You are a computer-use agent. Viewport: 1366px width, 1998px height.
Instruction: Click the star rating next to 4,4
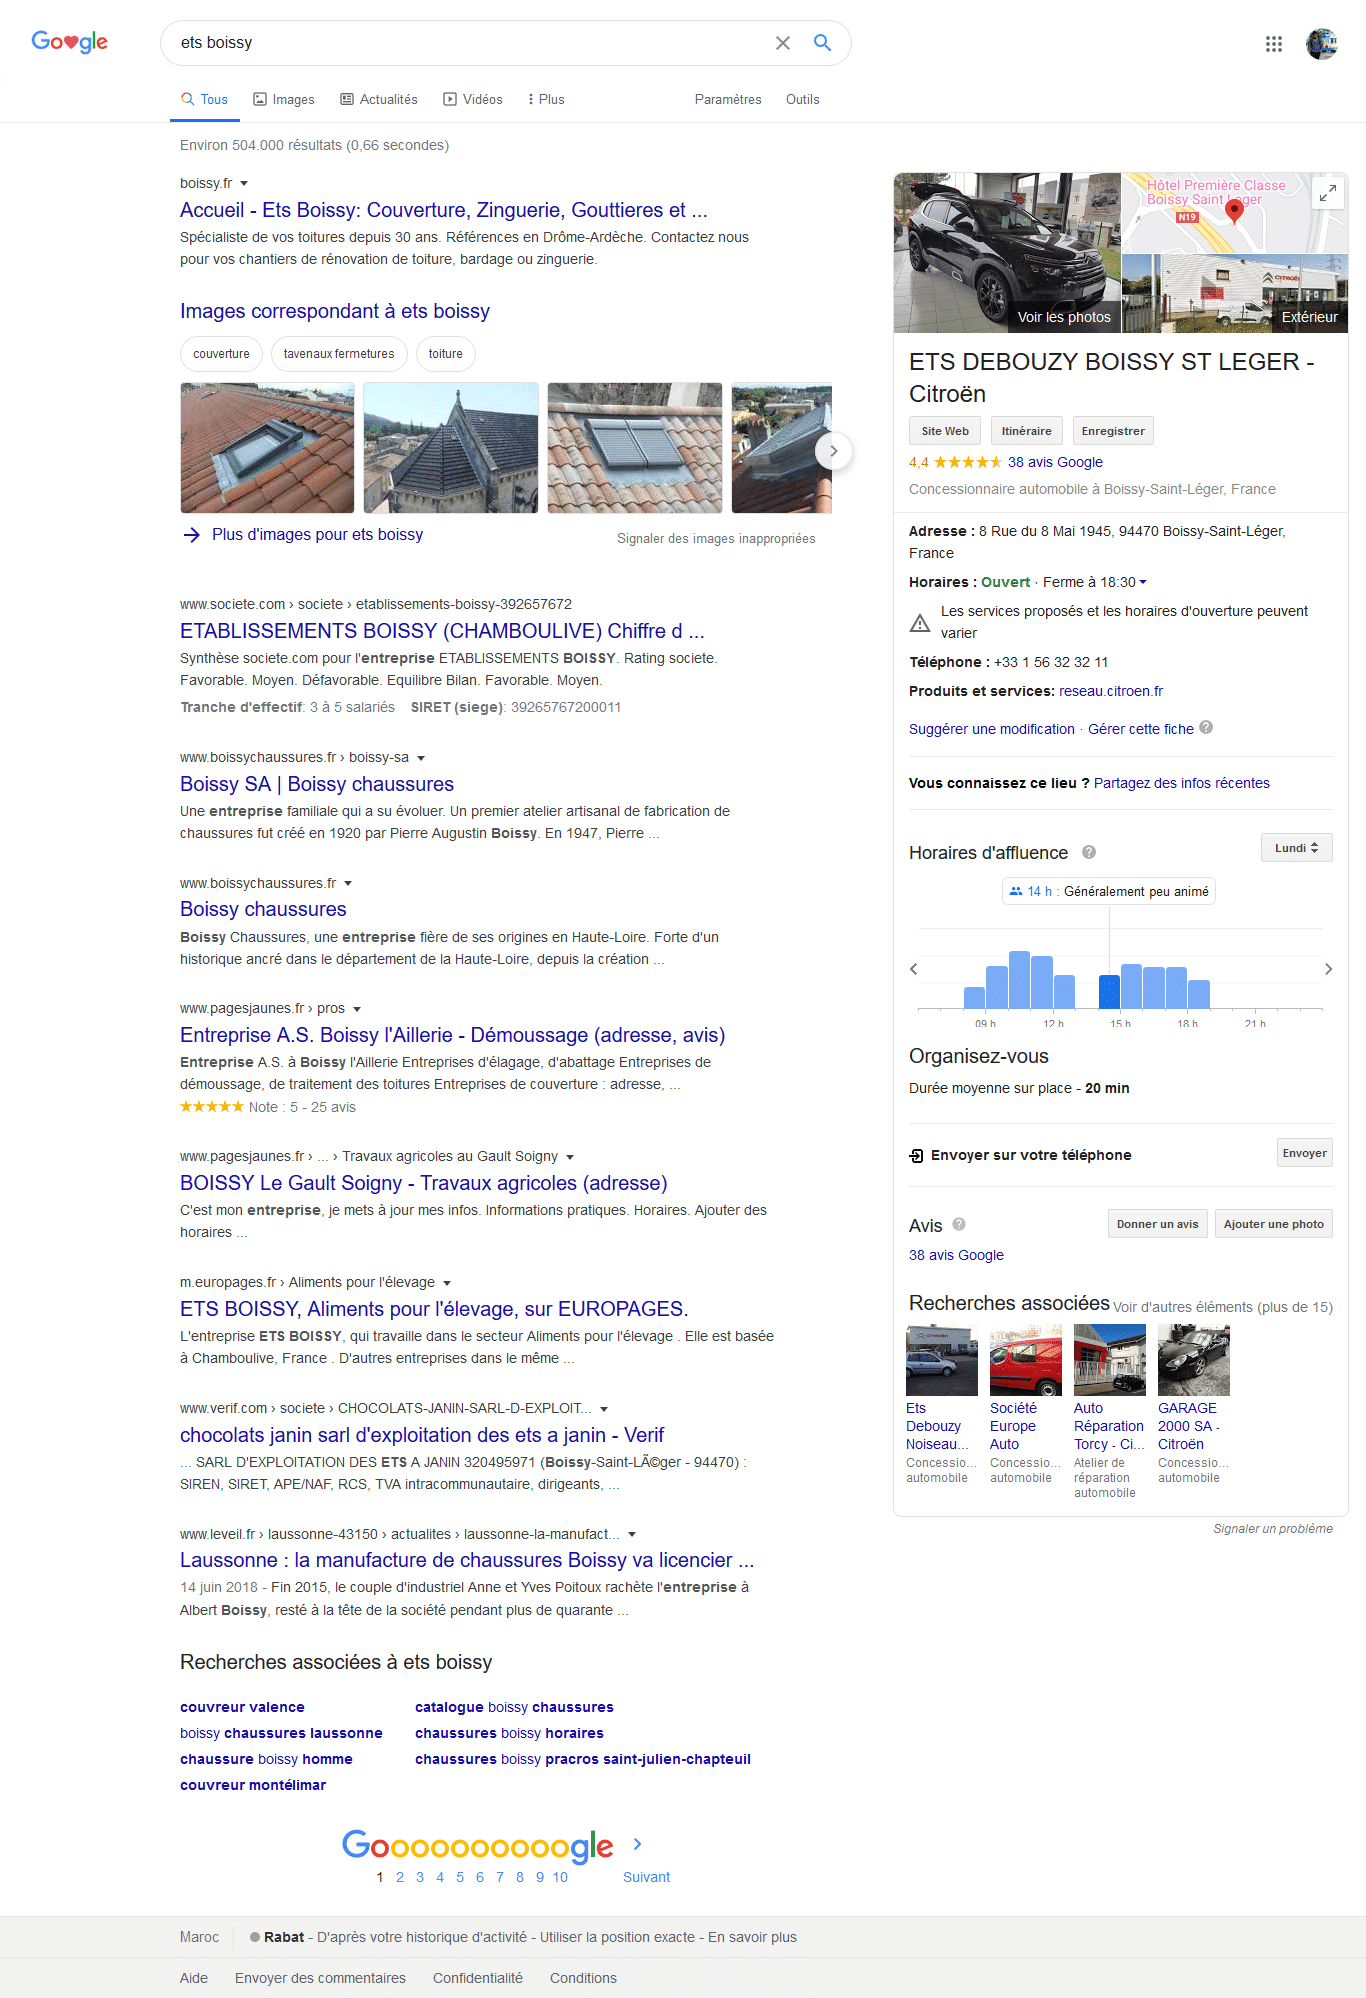coord(967,462)
